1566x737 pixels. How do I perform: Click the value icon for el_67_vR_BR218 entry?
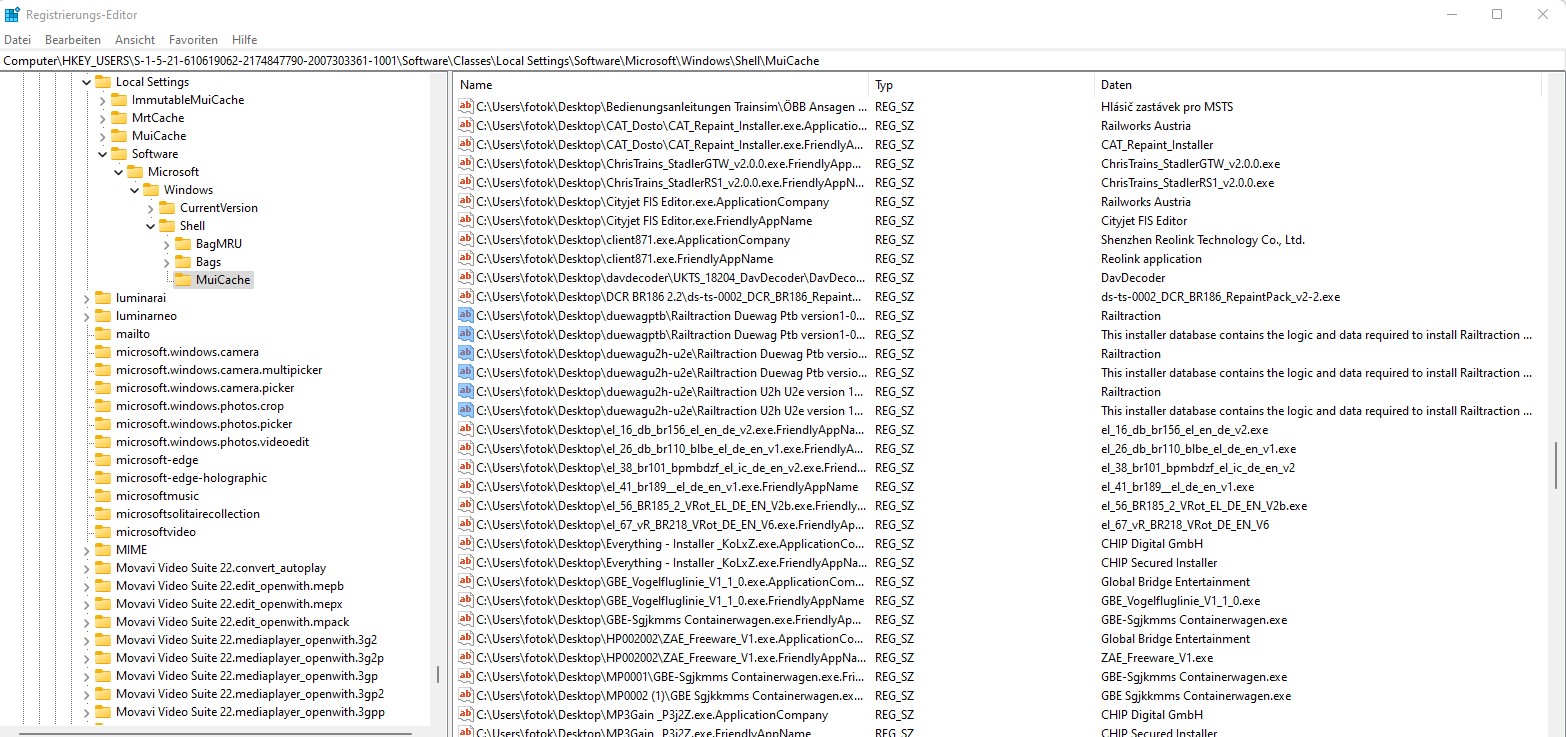465,525
